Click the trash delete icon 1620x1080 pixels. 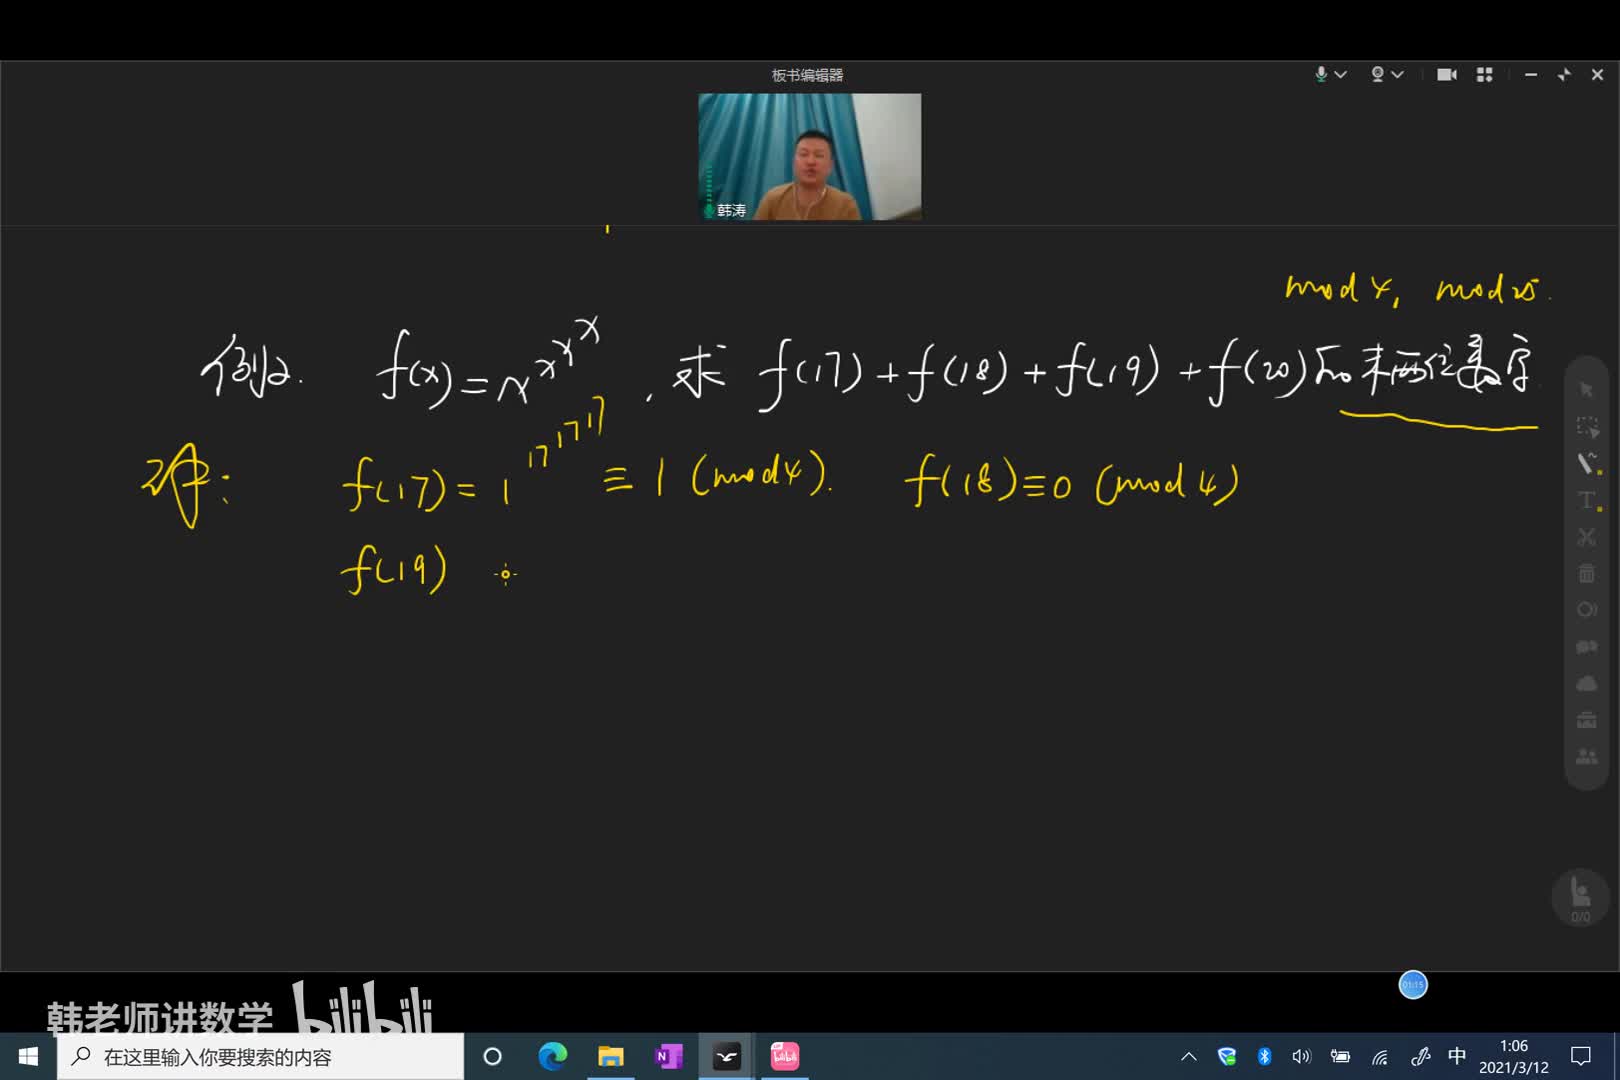1587,574
